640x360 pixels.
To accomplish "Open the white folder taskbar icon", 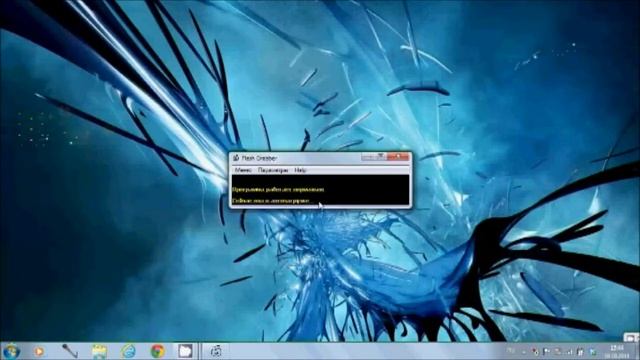I will 185,351.
